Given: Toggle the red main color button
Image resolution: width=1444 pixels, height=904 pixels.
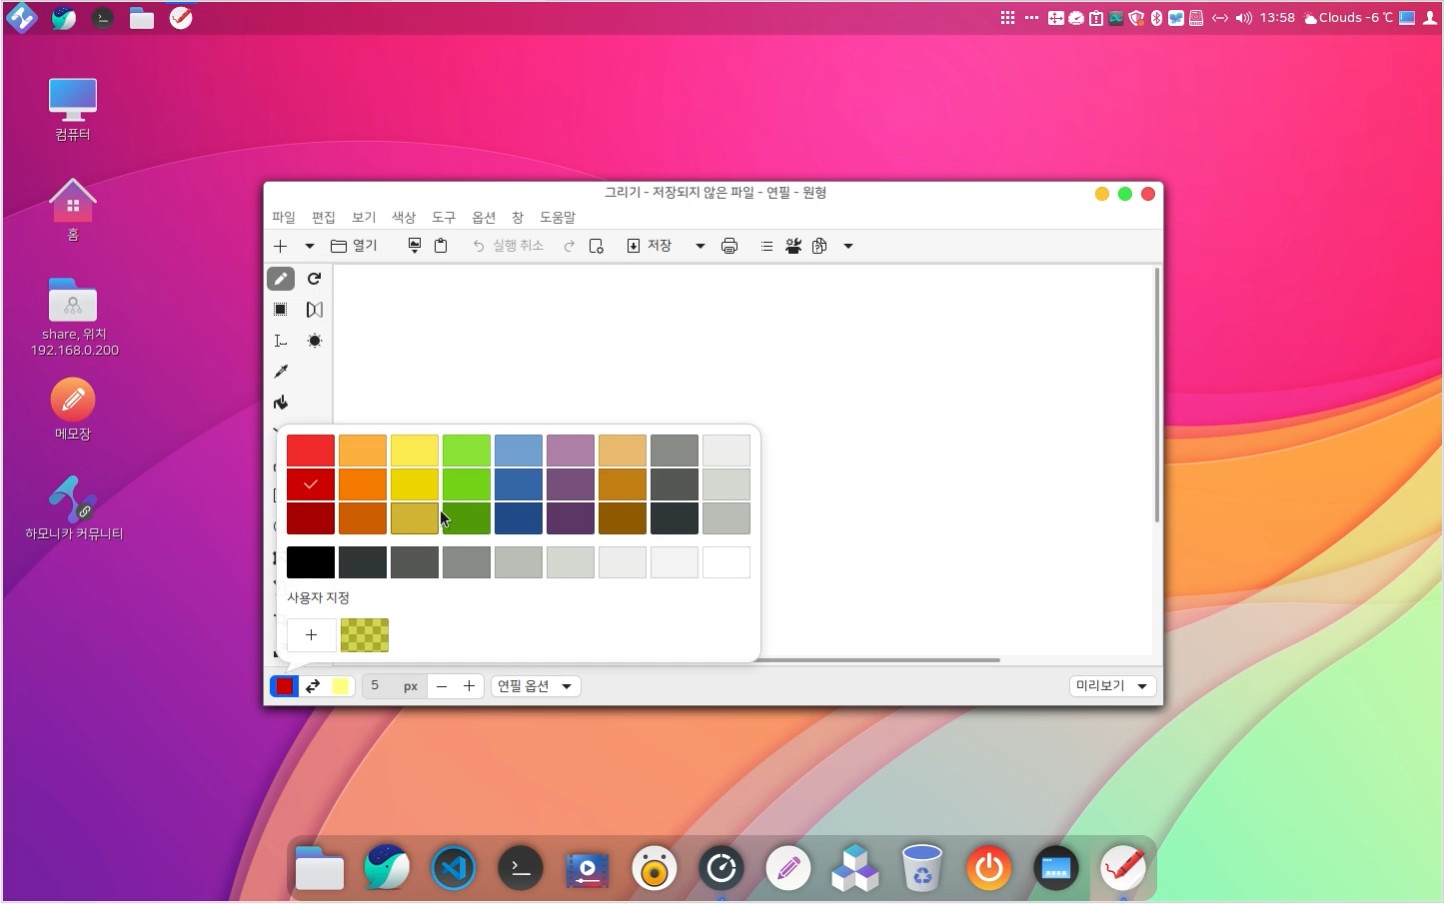Looking at the screenshot, I should [x=285, y=686].
